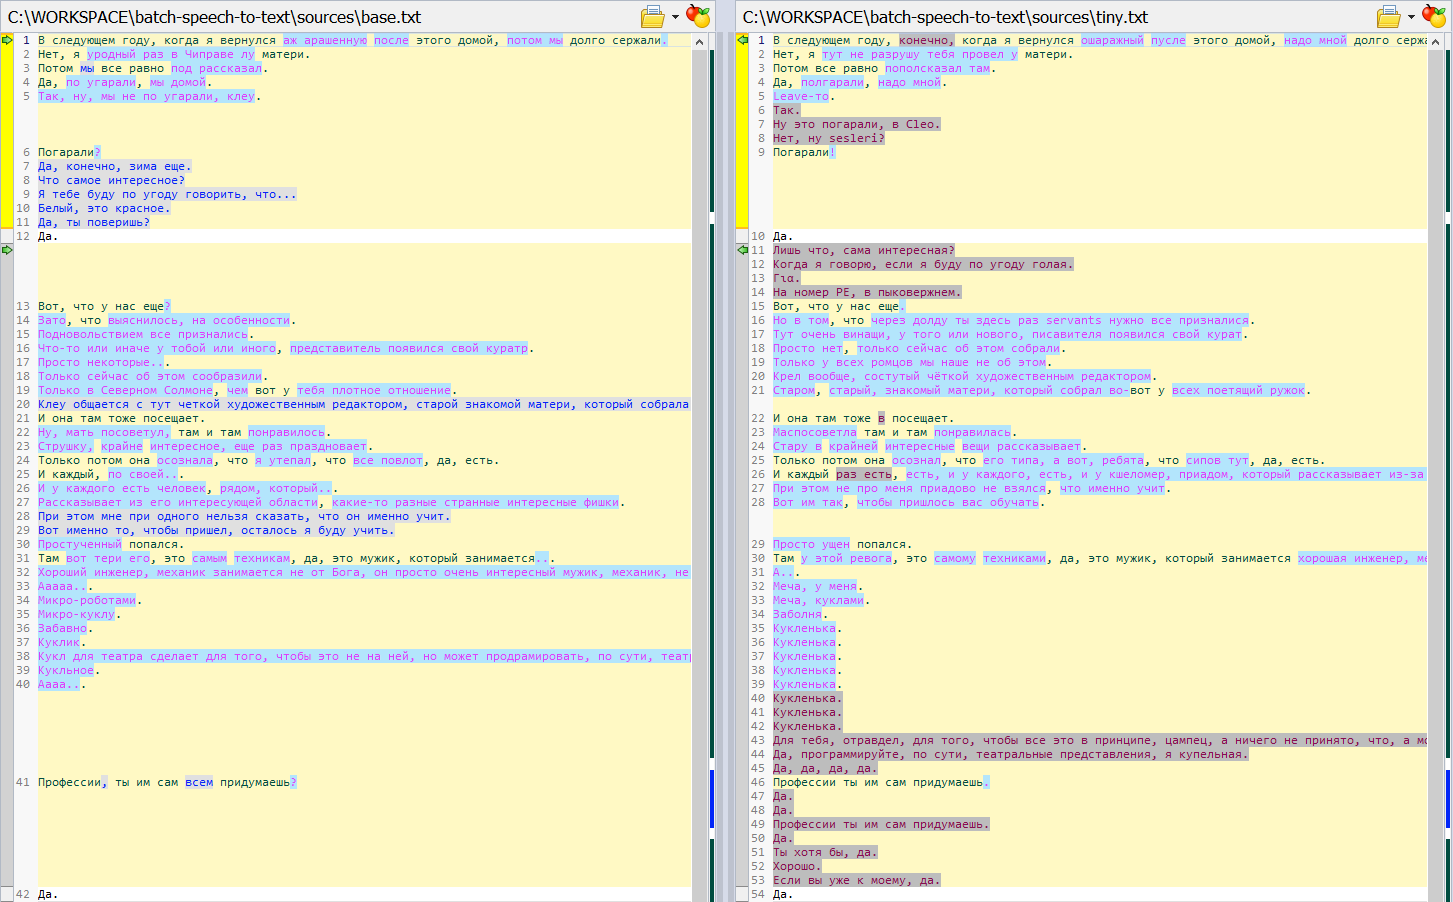Click vertical scrollbar track of base.txt pane
Viewport: 1453px width, 902px height.
tap(700, 500)
